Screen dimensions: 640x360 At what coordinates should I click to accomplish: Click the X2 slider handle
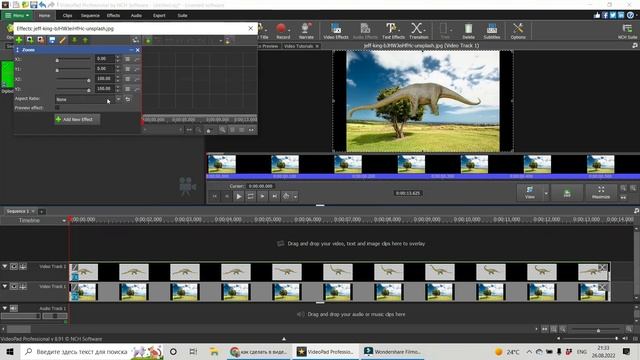(x=89, y=80)
